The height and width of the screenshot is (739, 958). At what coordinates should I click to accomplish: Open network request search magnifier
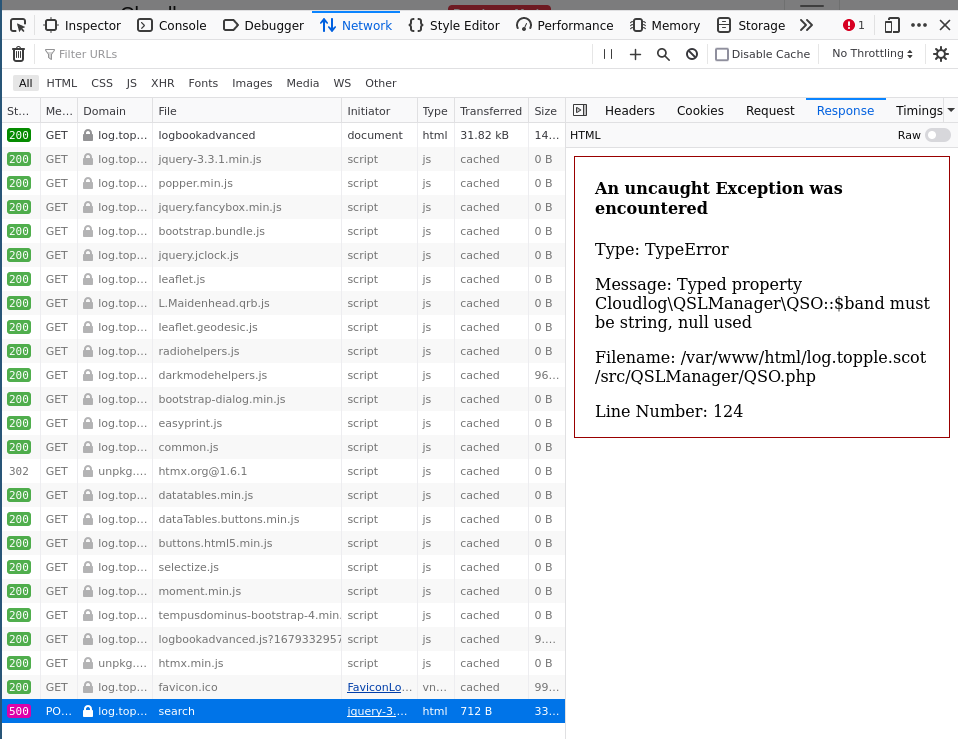tap(664, 54)
